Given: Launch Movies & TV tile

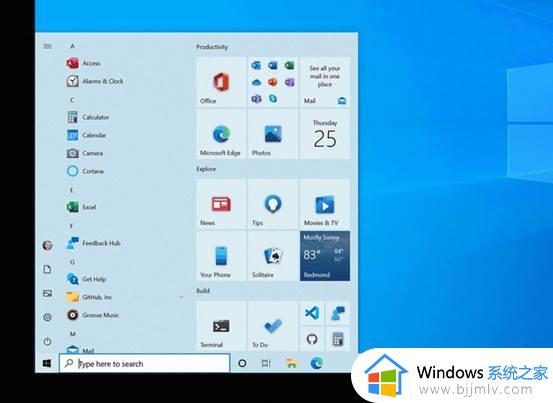Looking at the screenshot, I should (x=325, y=204).
